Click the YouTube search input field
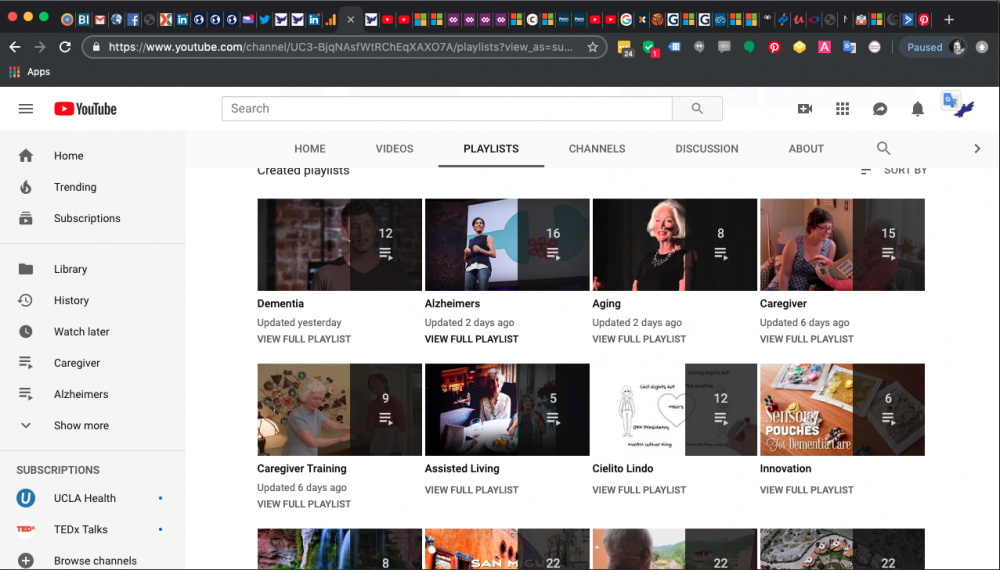 pyautogui.click(x=445, y=109)
